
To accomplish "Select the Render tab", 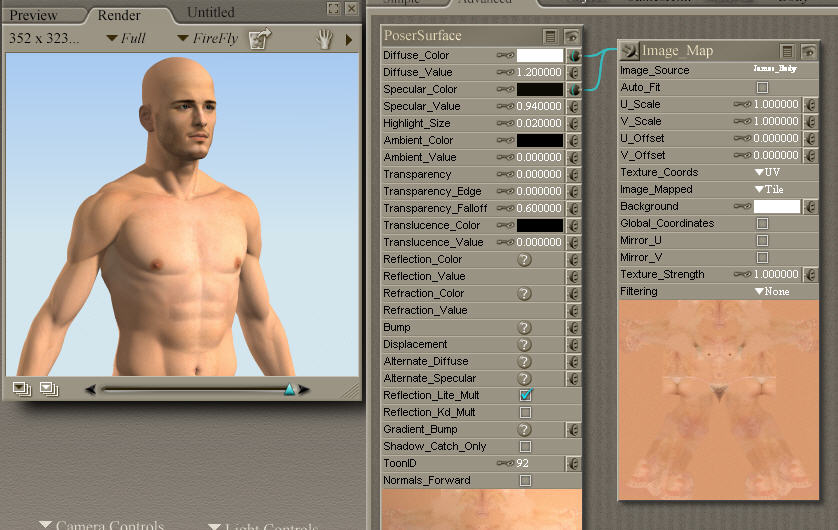I will pos(119,15).
